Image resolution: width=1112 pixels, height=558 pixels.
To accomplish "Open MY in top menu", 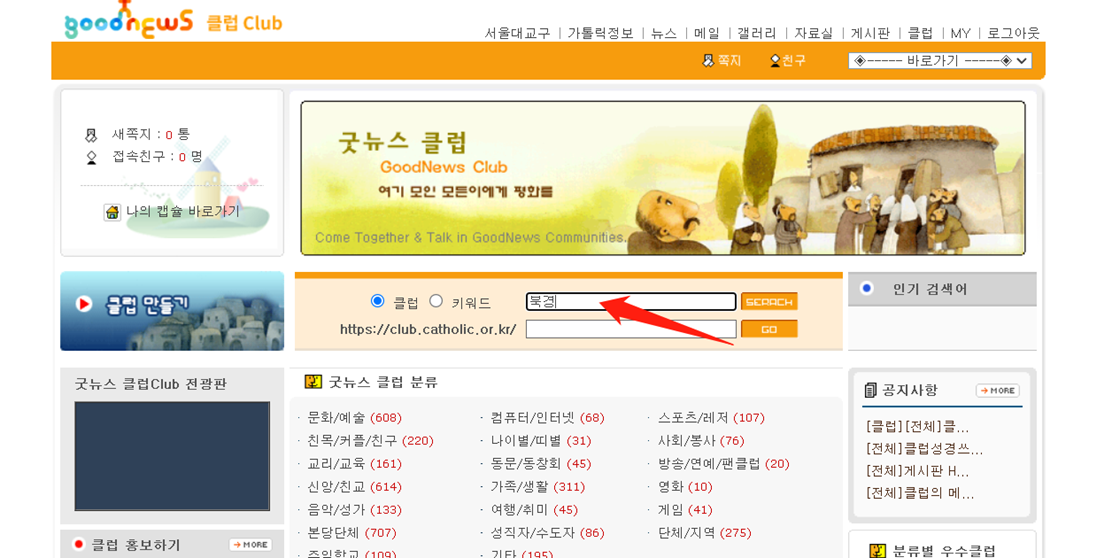I will pyautogui.click(x=960, y=33).
